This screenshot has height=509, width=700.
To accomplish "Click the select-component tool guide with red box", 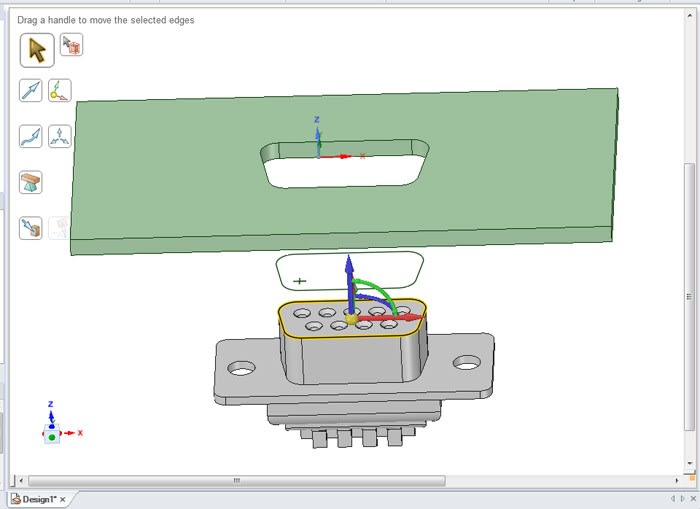I will [x=71, y=45].
